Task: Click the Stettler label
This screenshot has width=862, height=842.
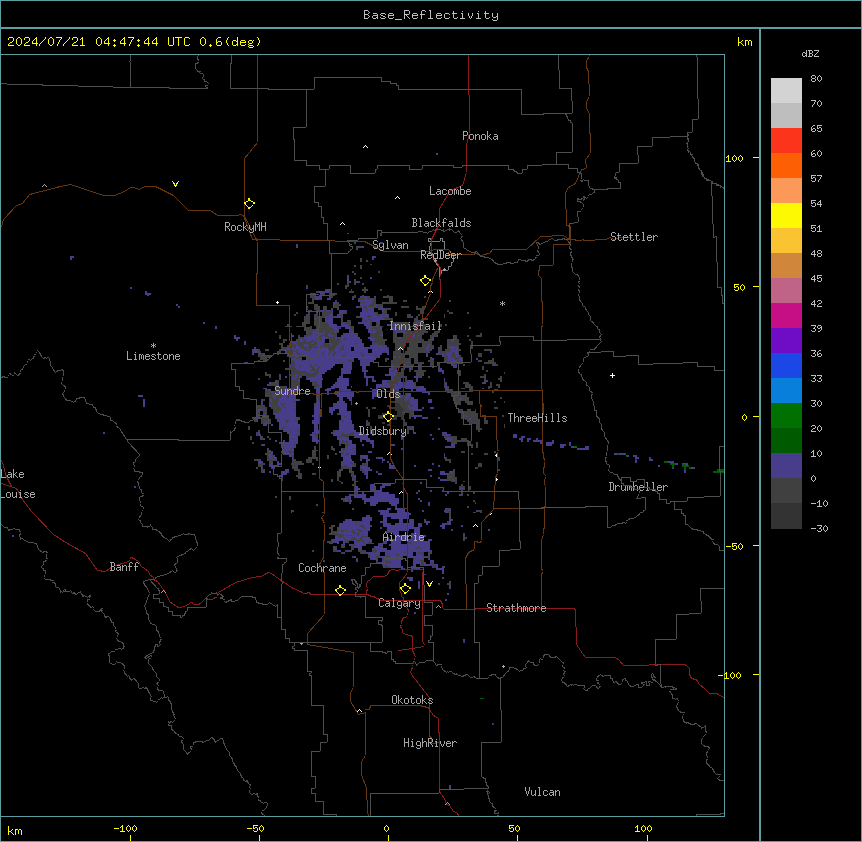Action: tap(633, 237)
